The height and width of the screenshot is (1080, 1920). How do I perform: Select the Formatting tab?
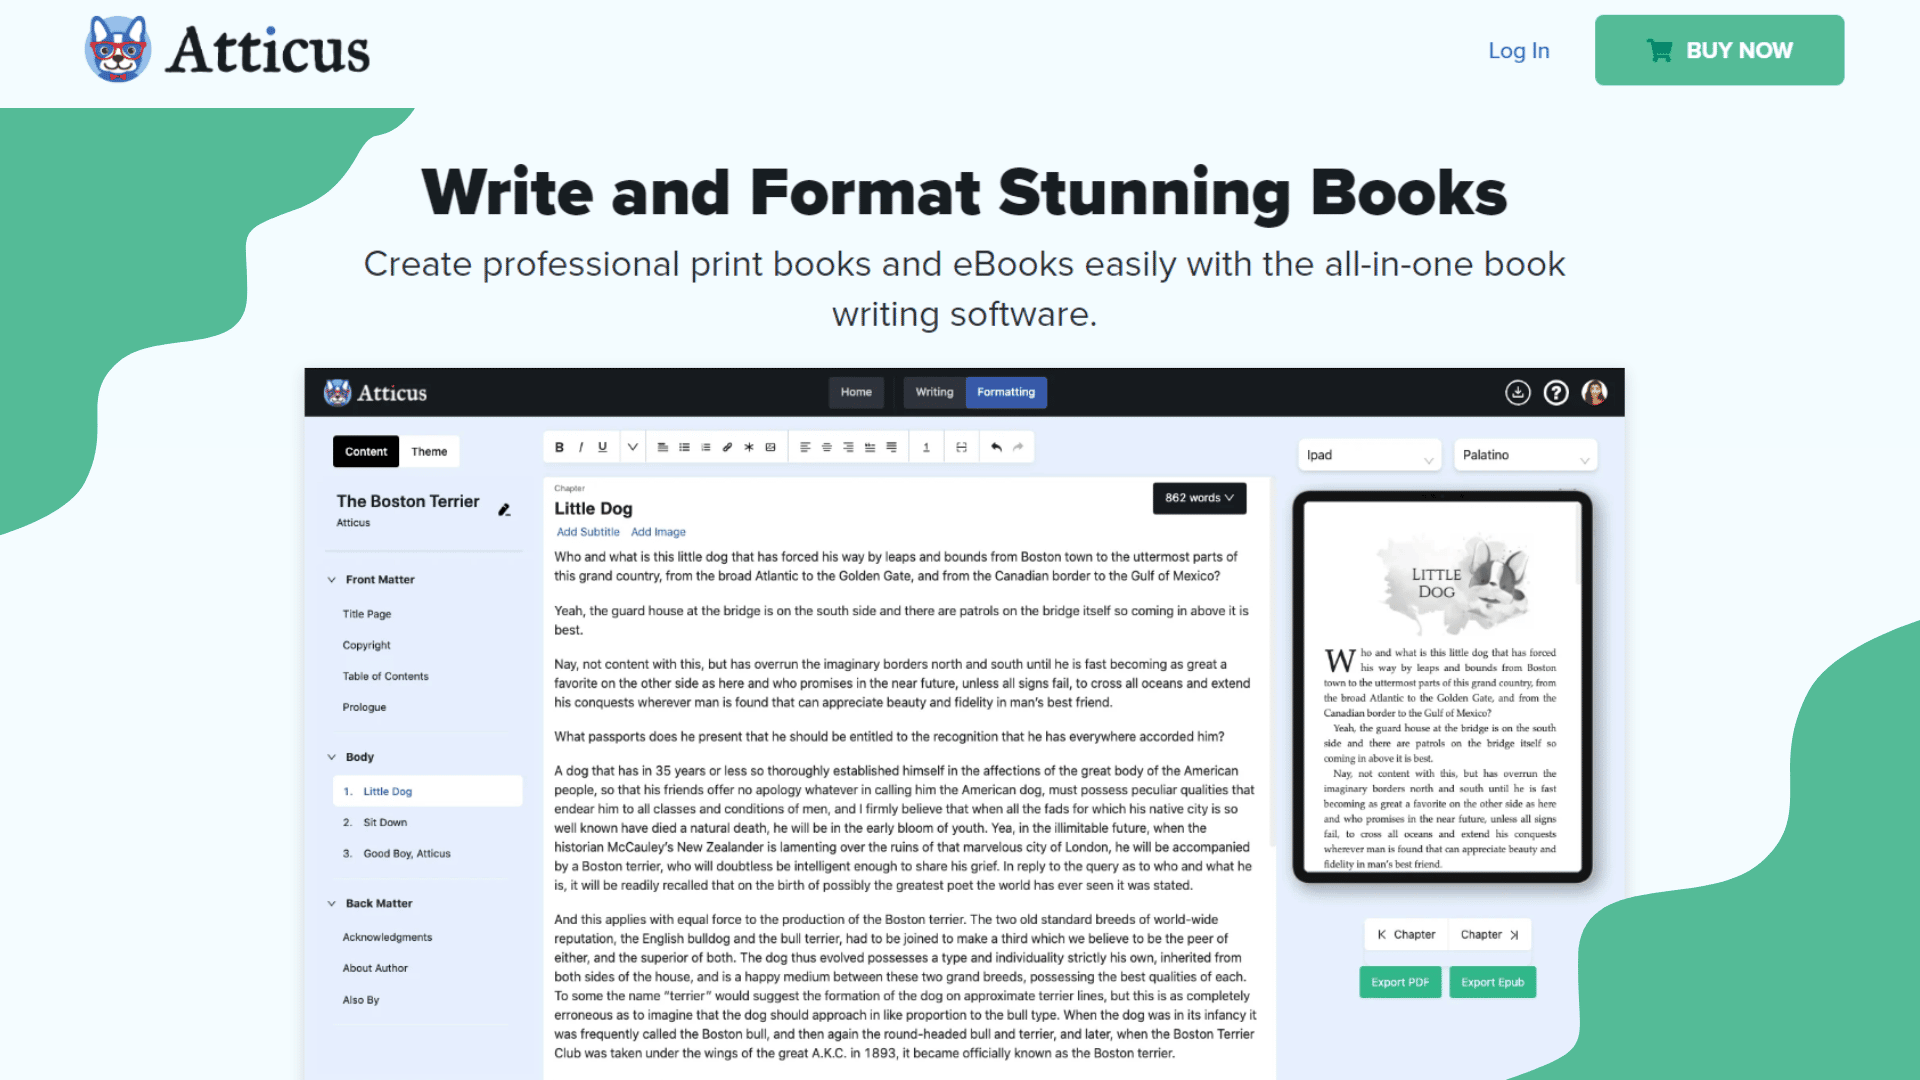[1006, 392]
